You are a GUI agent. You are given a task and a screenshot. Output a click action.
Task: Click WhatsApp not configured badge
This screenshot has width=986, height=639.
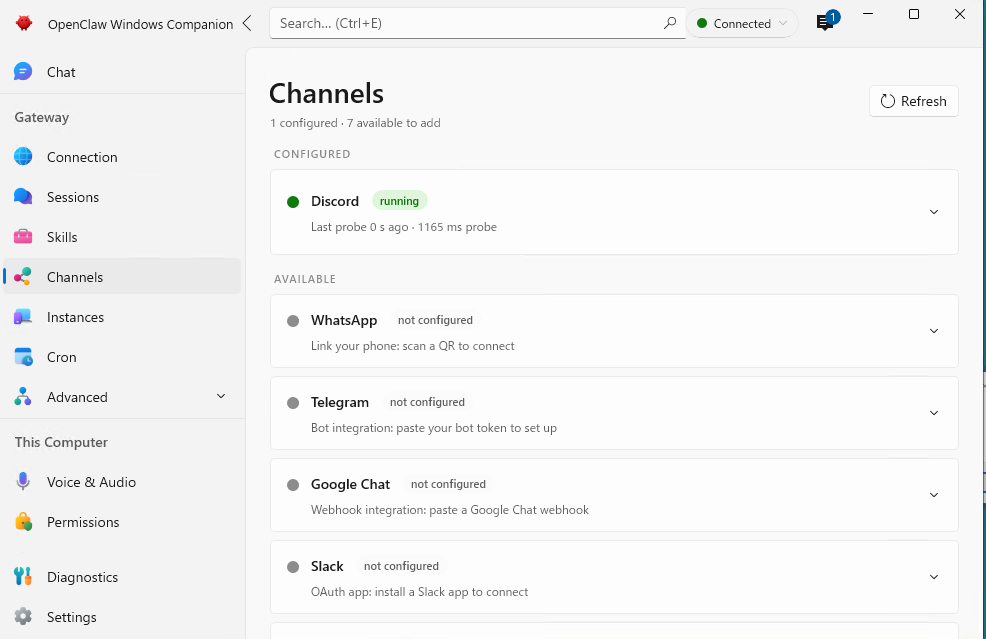(x=435, y=320)
